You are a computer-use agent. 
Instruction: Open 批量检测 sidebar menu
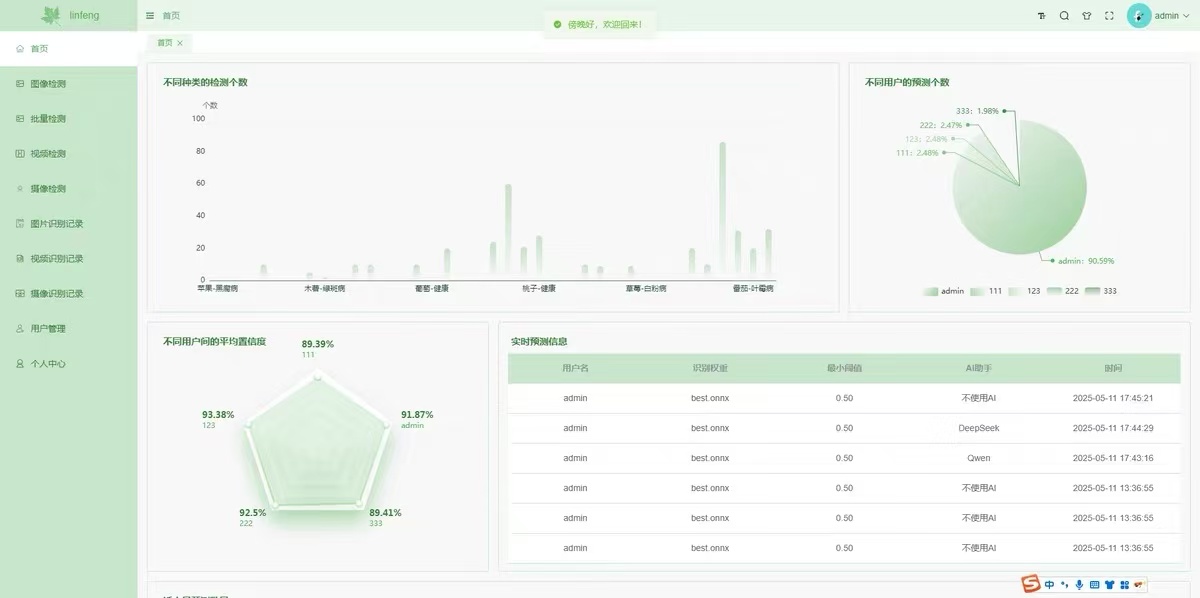[x=68, y=119]
